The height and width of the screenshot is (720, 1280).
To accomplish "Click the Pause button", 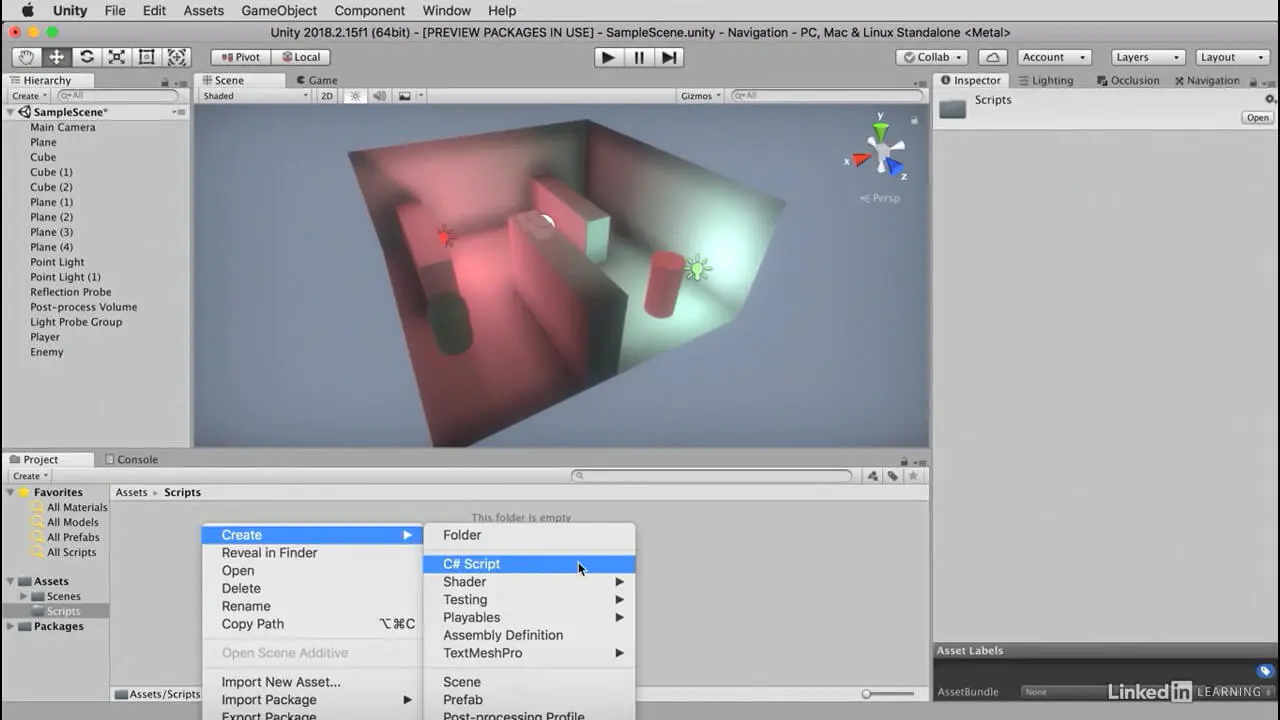I will [639, 57].
